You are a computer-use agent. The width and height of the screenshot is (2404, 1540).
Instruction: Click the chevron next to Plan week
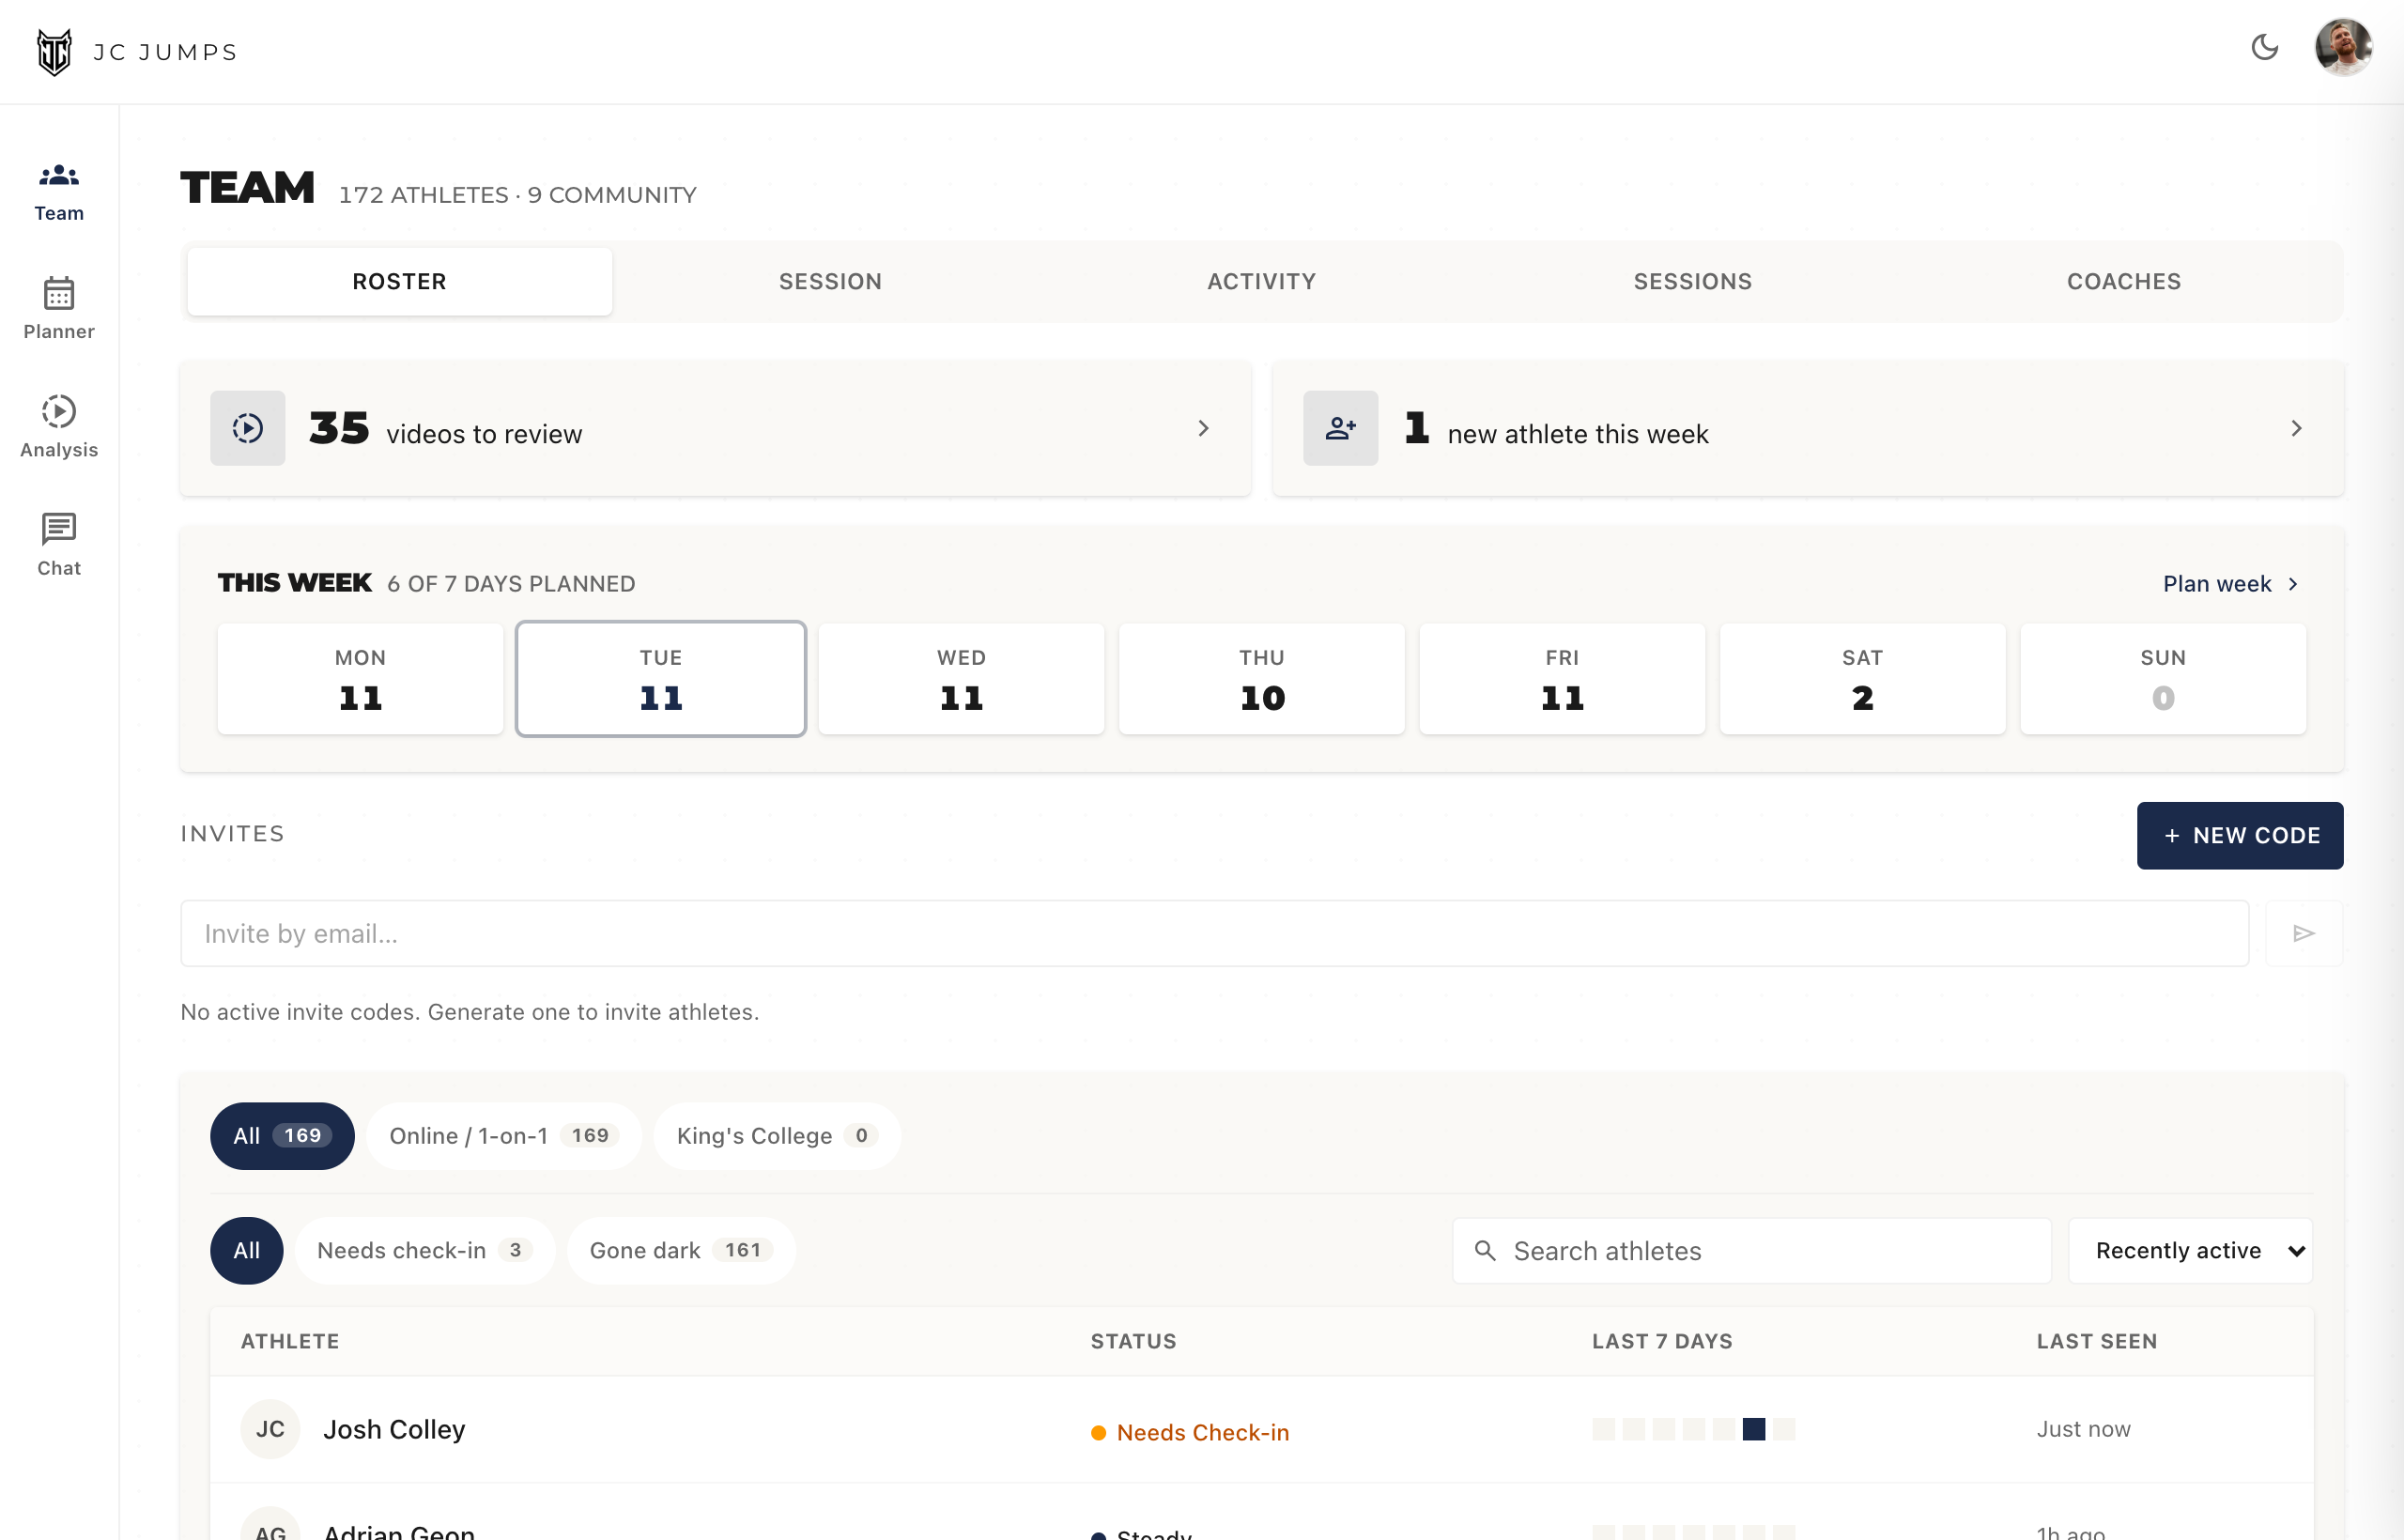pyautogui.click(x=2294, y=584)
